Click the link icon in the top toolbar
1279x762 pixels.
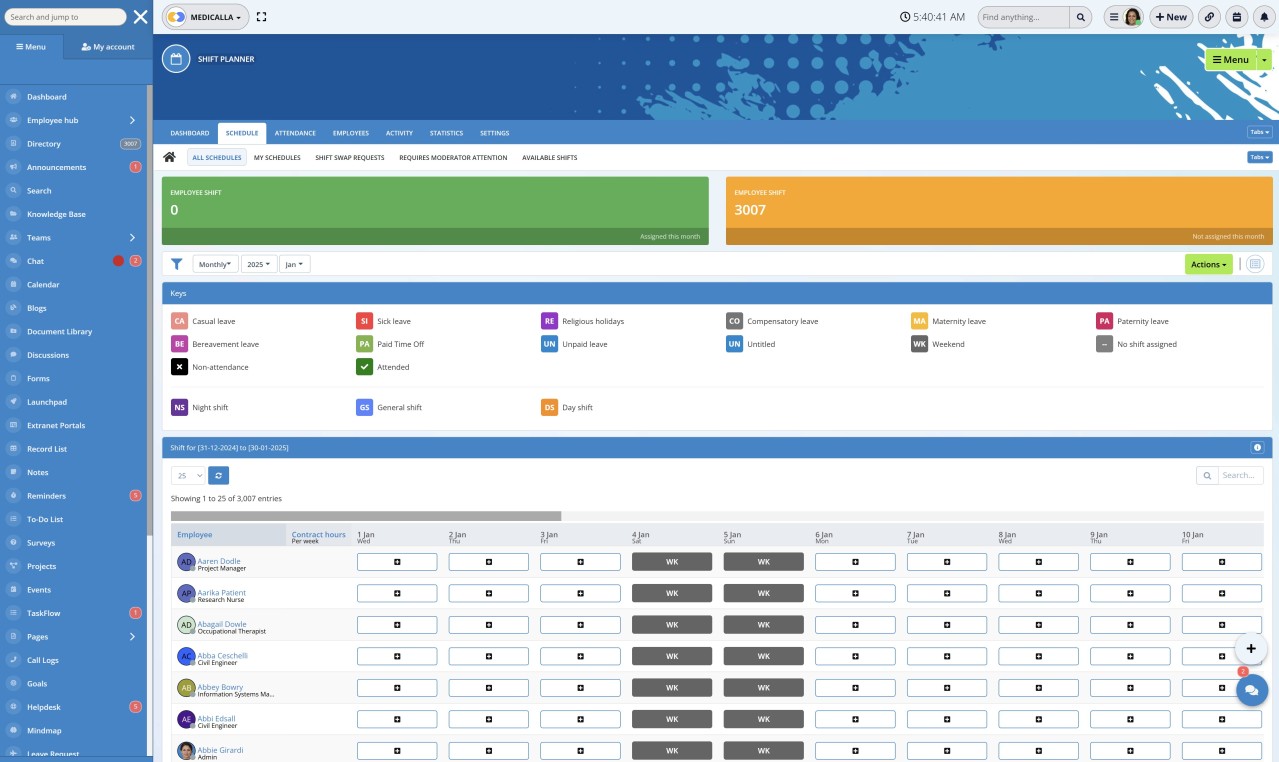click(x=1209, y=17)
